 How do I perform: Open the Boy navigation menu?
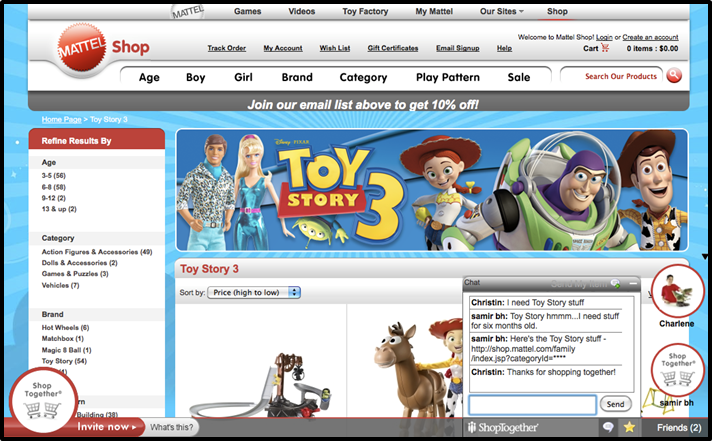point(196,77)
